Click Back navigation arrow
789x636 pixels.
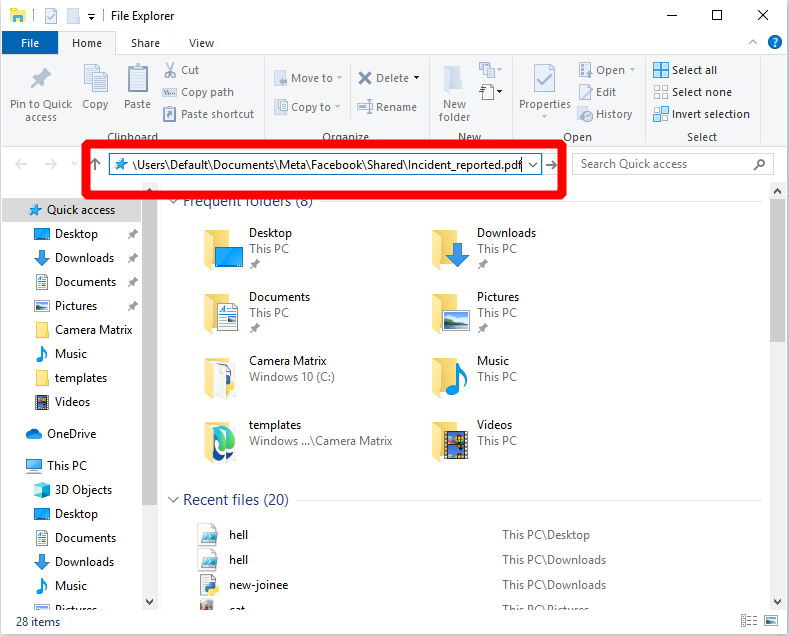[21, 164]
